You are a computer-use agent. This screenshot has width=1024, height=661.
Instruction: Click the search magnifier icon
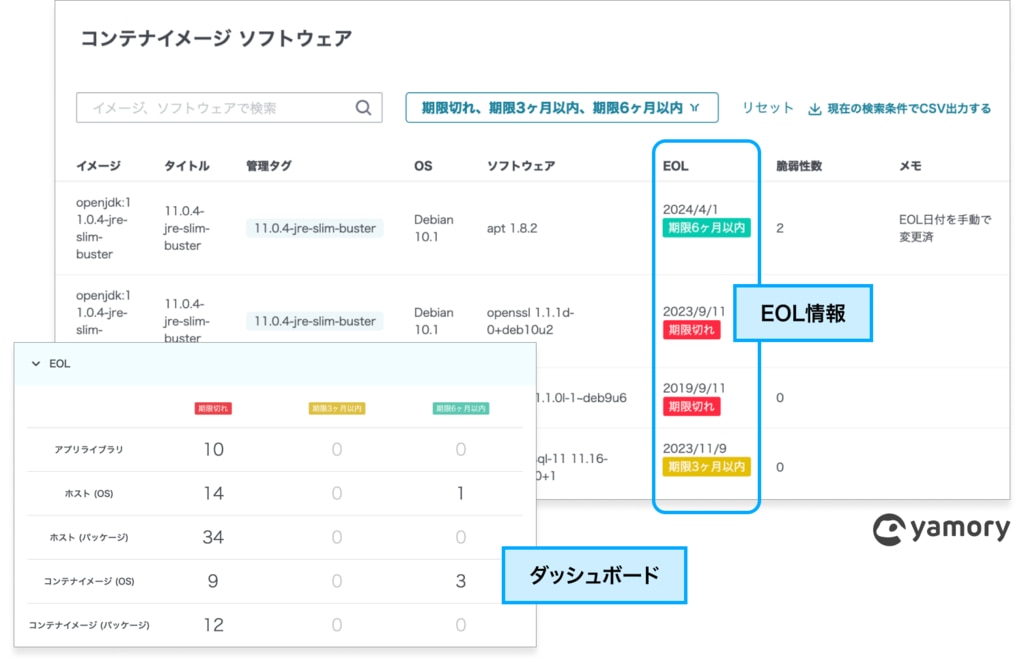tap(363, 108)
